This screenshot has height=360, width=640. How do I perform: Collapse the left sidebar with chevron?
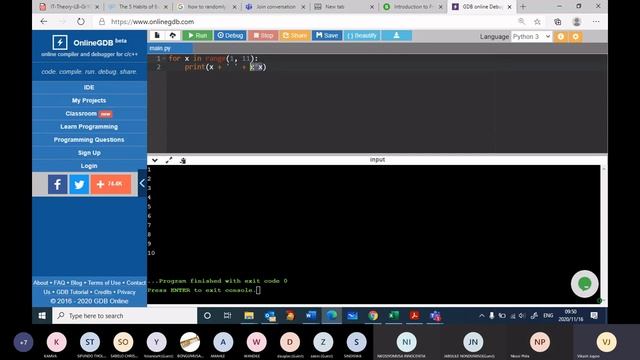pyautogui.click(x=142, y=183)
